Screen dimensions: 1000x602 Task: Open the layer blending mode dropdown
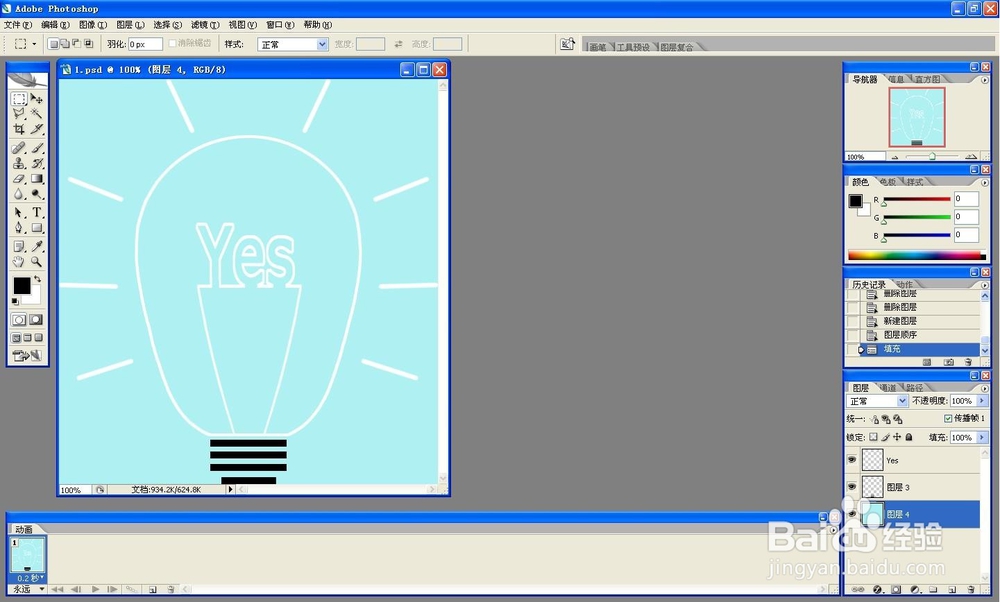tap(875, 400)
